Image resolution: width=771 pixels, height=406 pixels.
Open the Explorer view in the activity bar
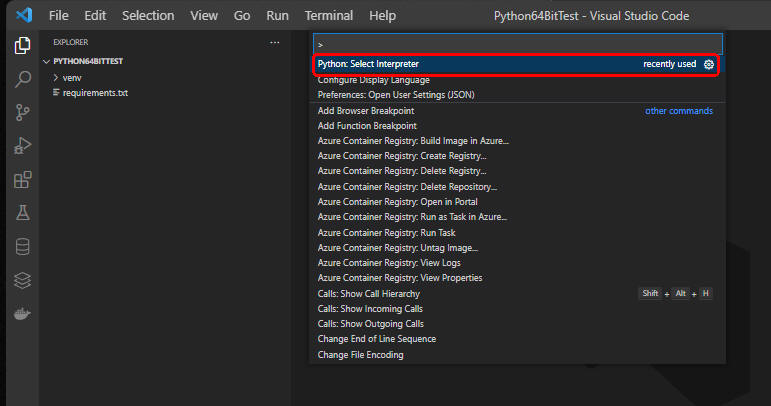23,45
